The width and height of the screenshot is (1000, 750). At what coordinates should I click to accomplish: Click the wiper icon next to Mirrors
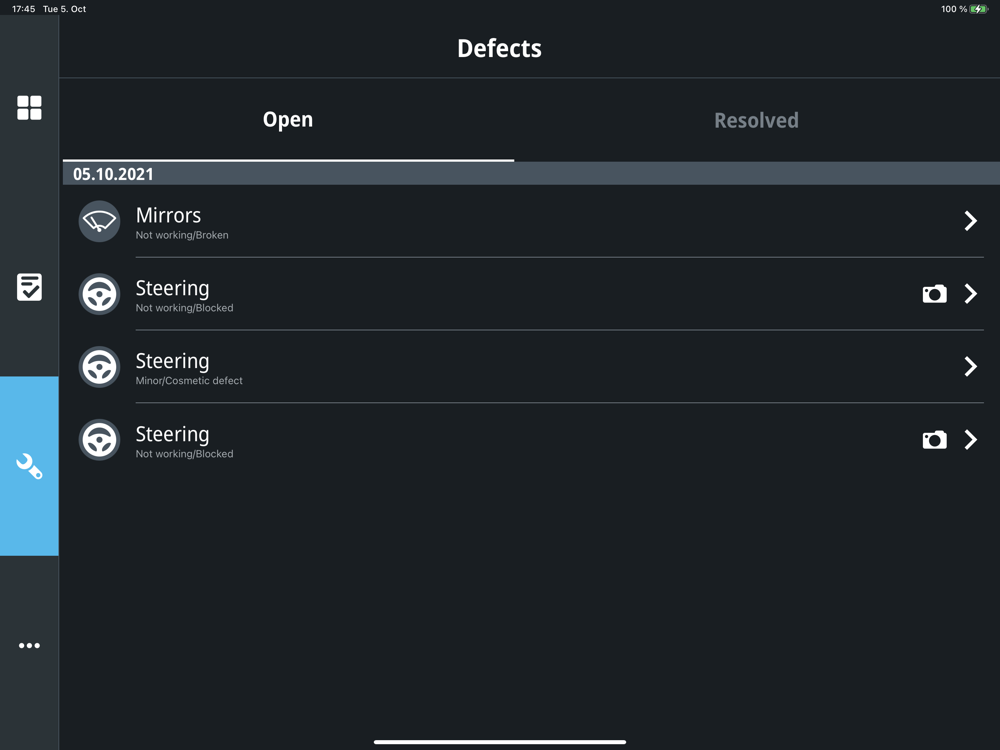click(99, 221)
